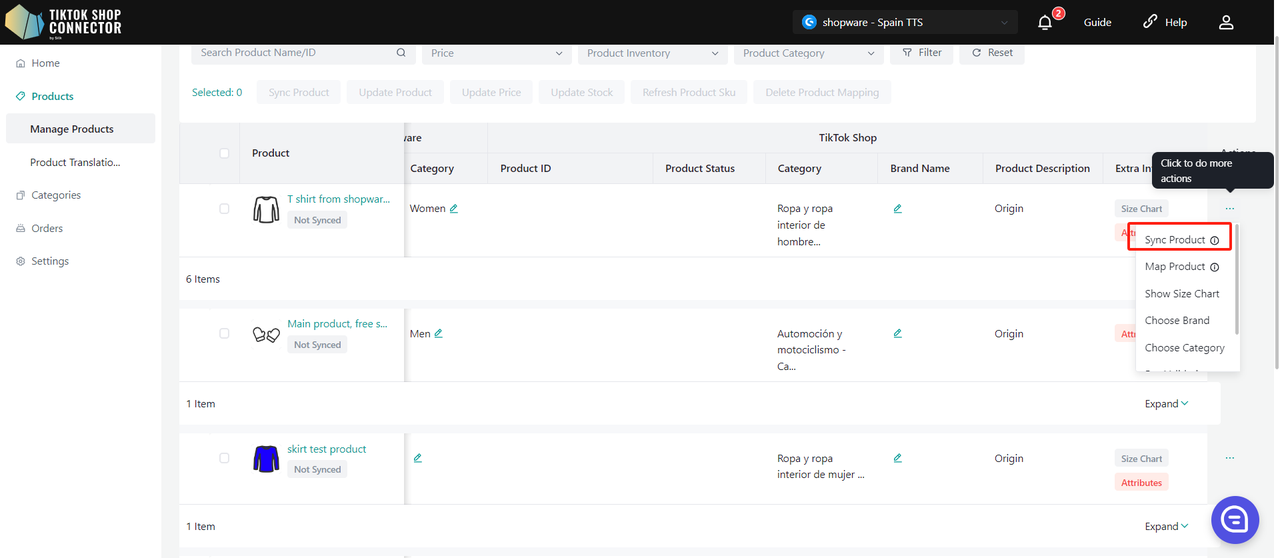
Task: Open the Price filter dropdown
Action: point(497,53)
